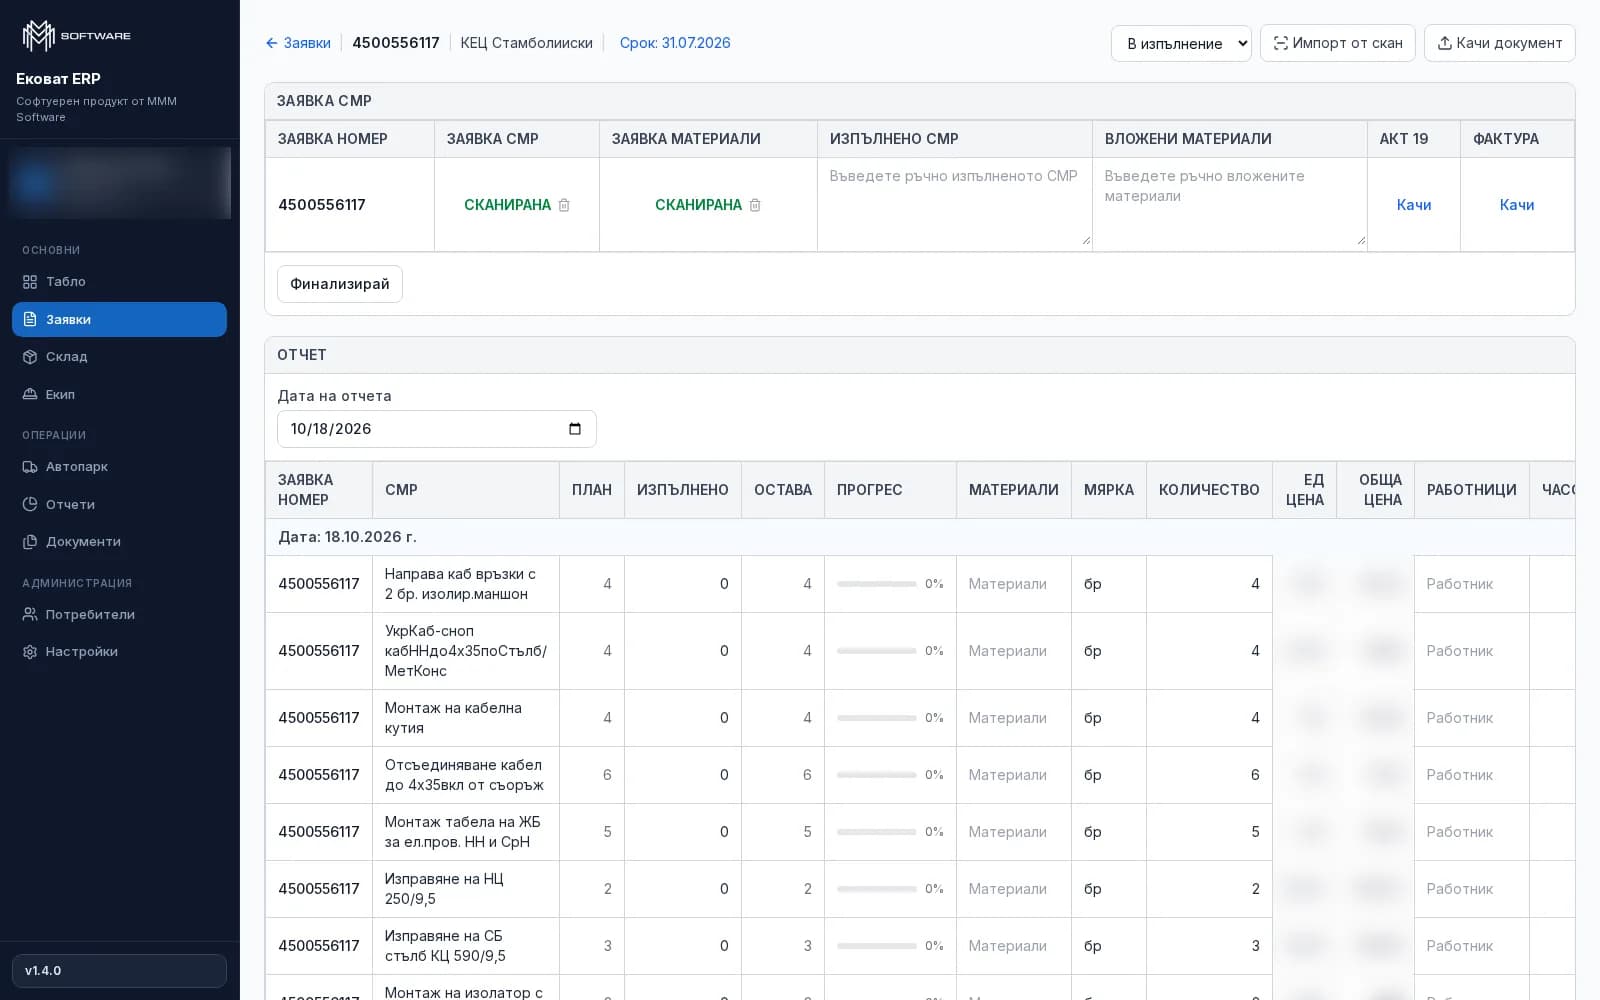Click the Заявки document icon in sidebar
1600x1000 pixels.
coord(30,319)
